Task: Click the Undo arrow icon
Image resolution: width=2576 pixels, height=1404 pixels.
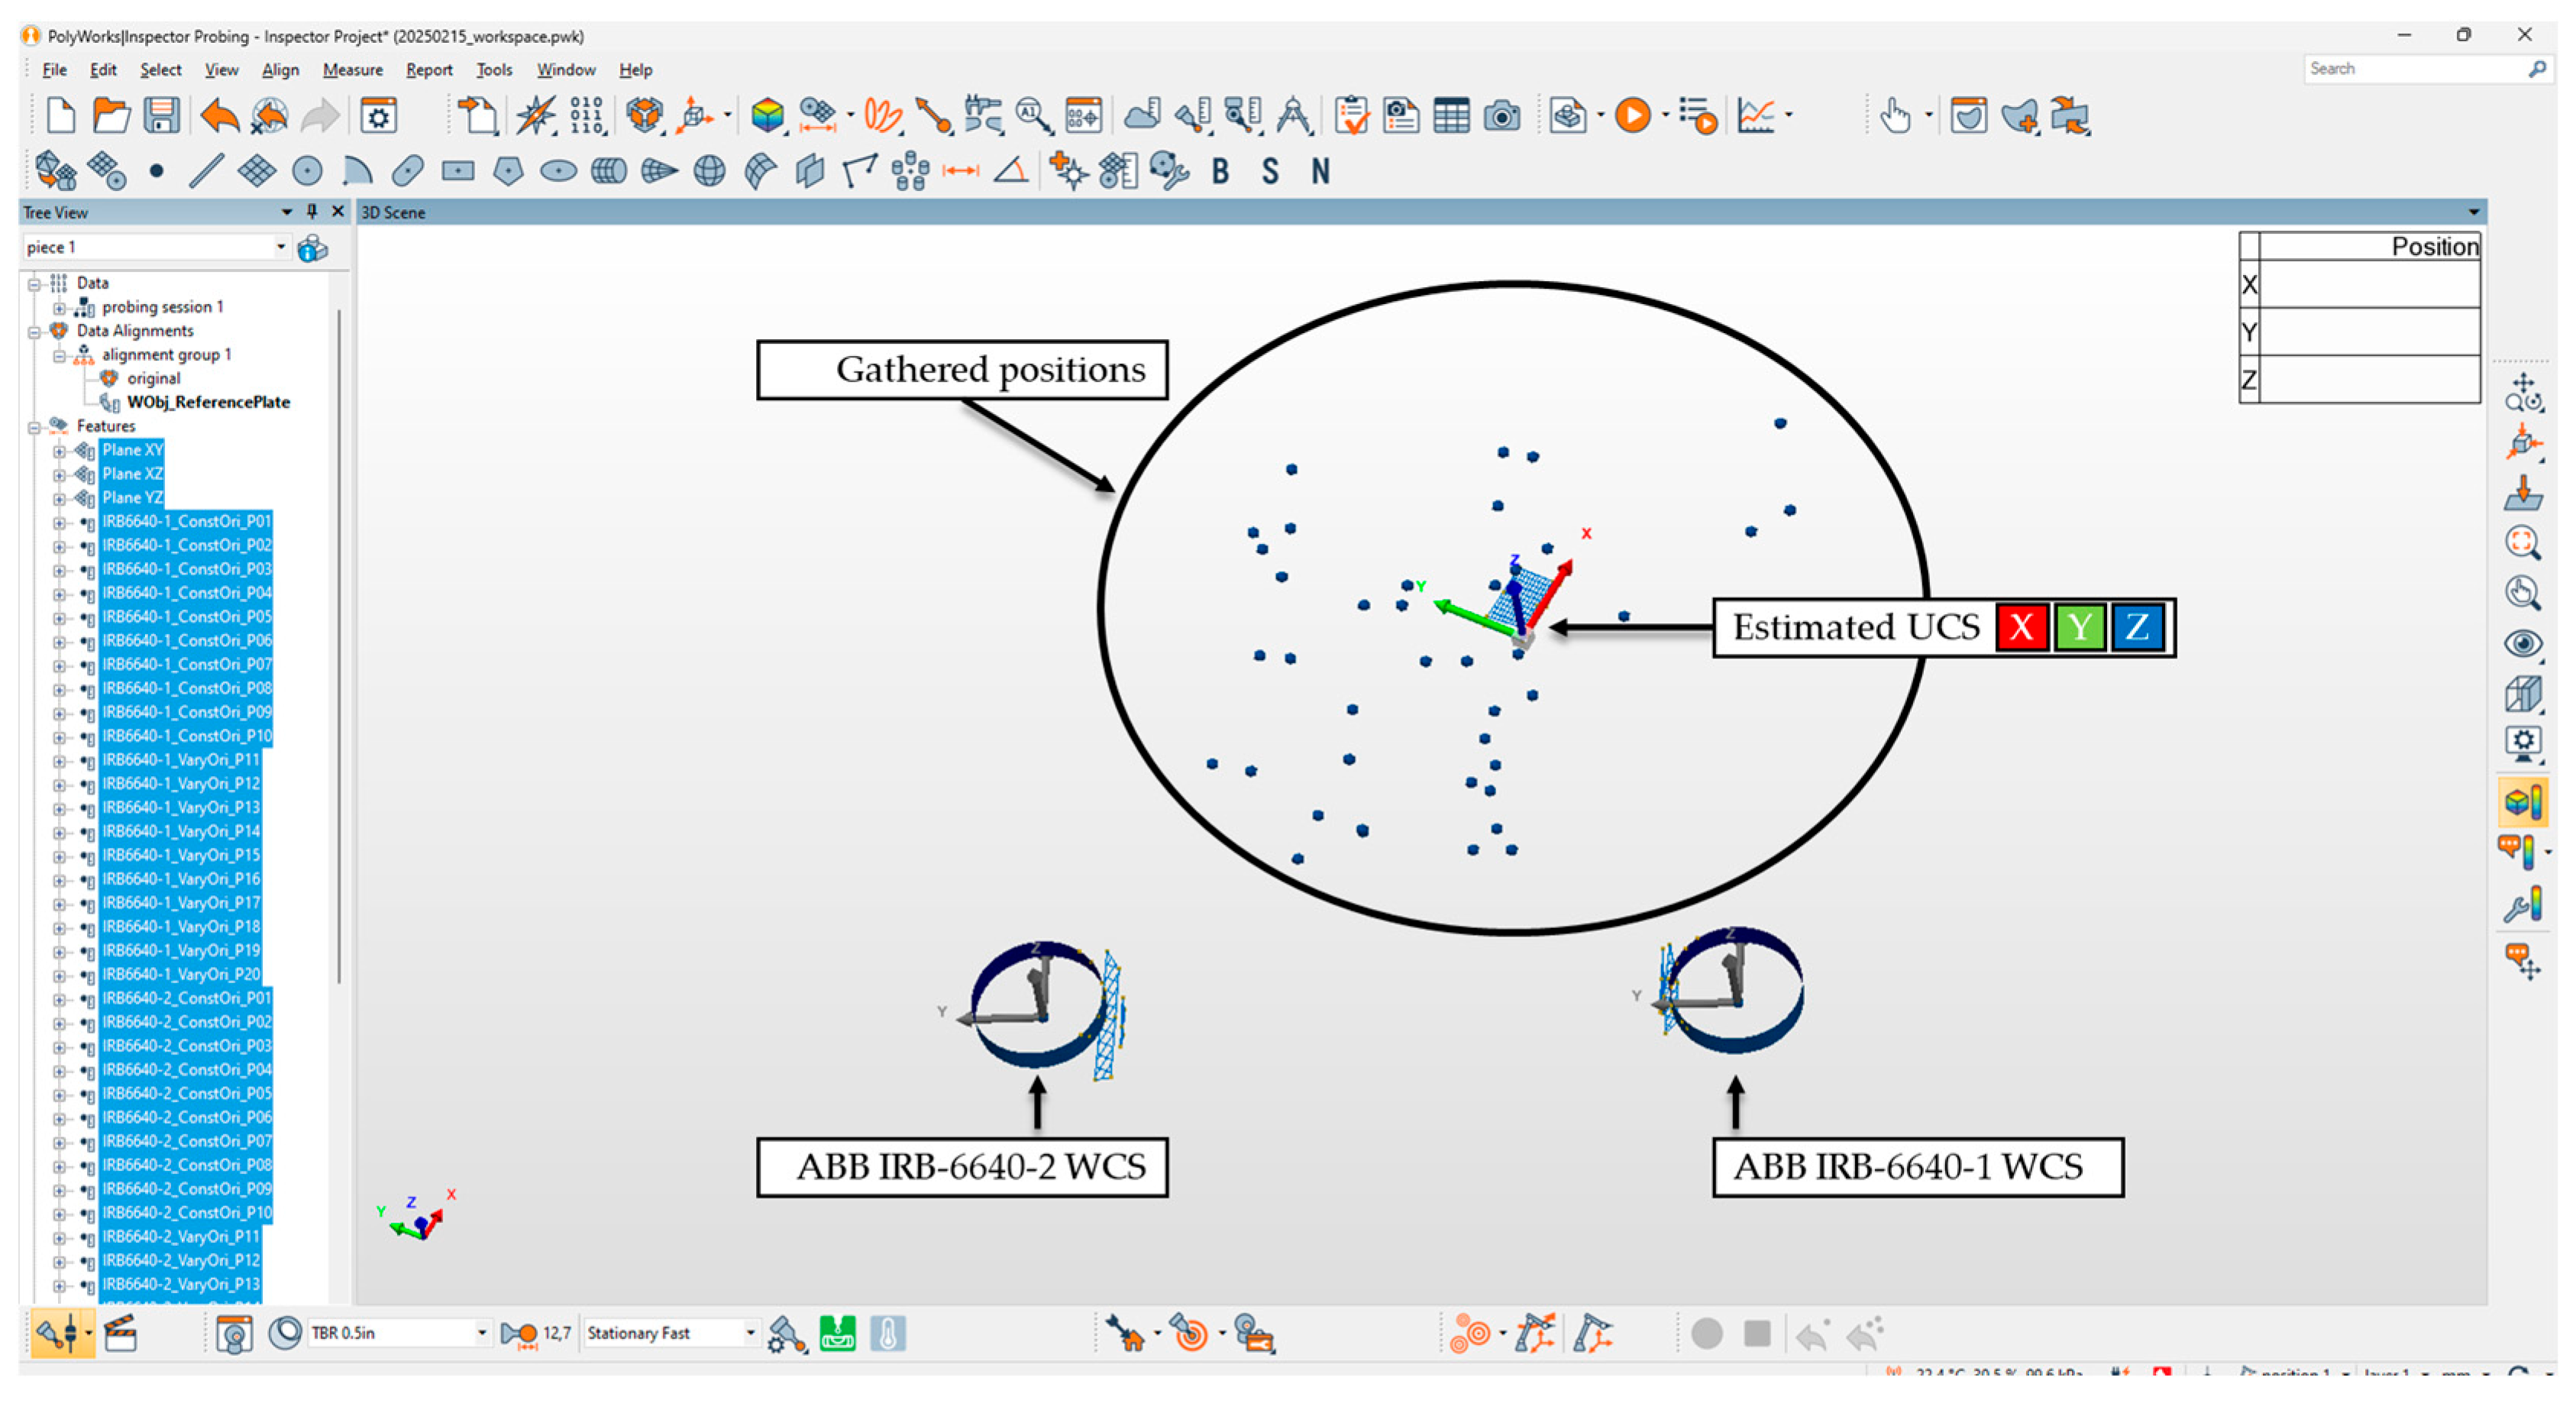Action: [219, 116]
